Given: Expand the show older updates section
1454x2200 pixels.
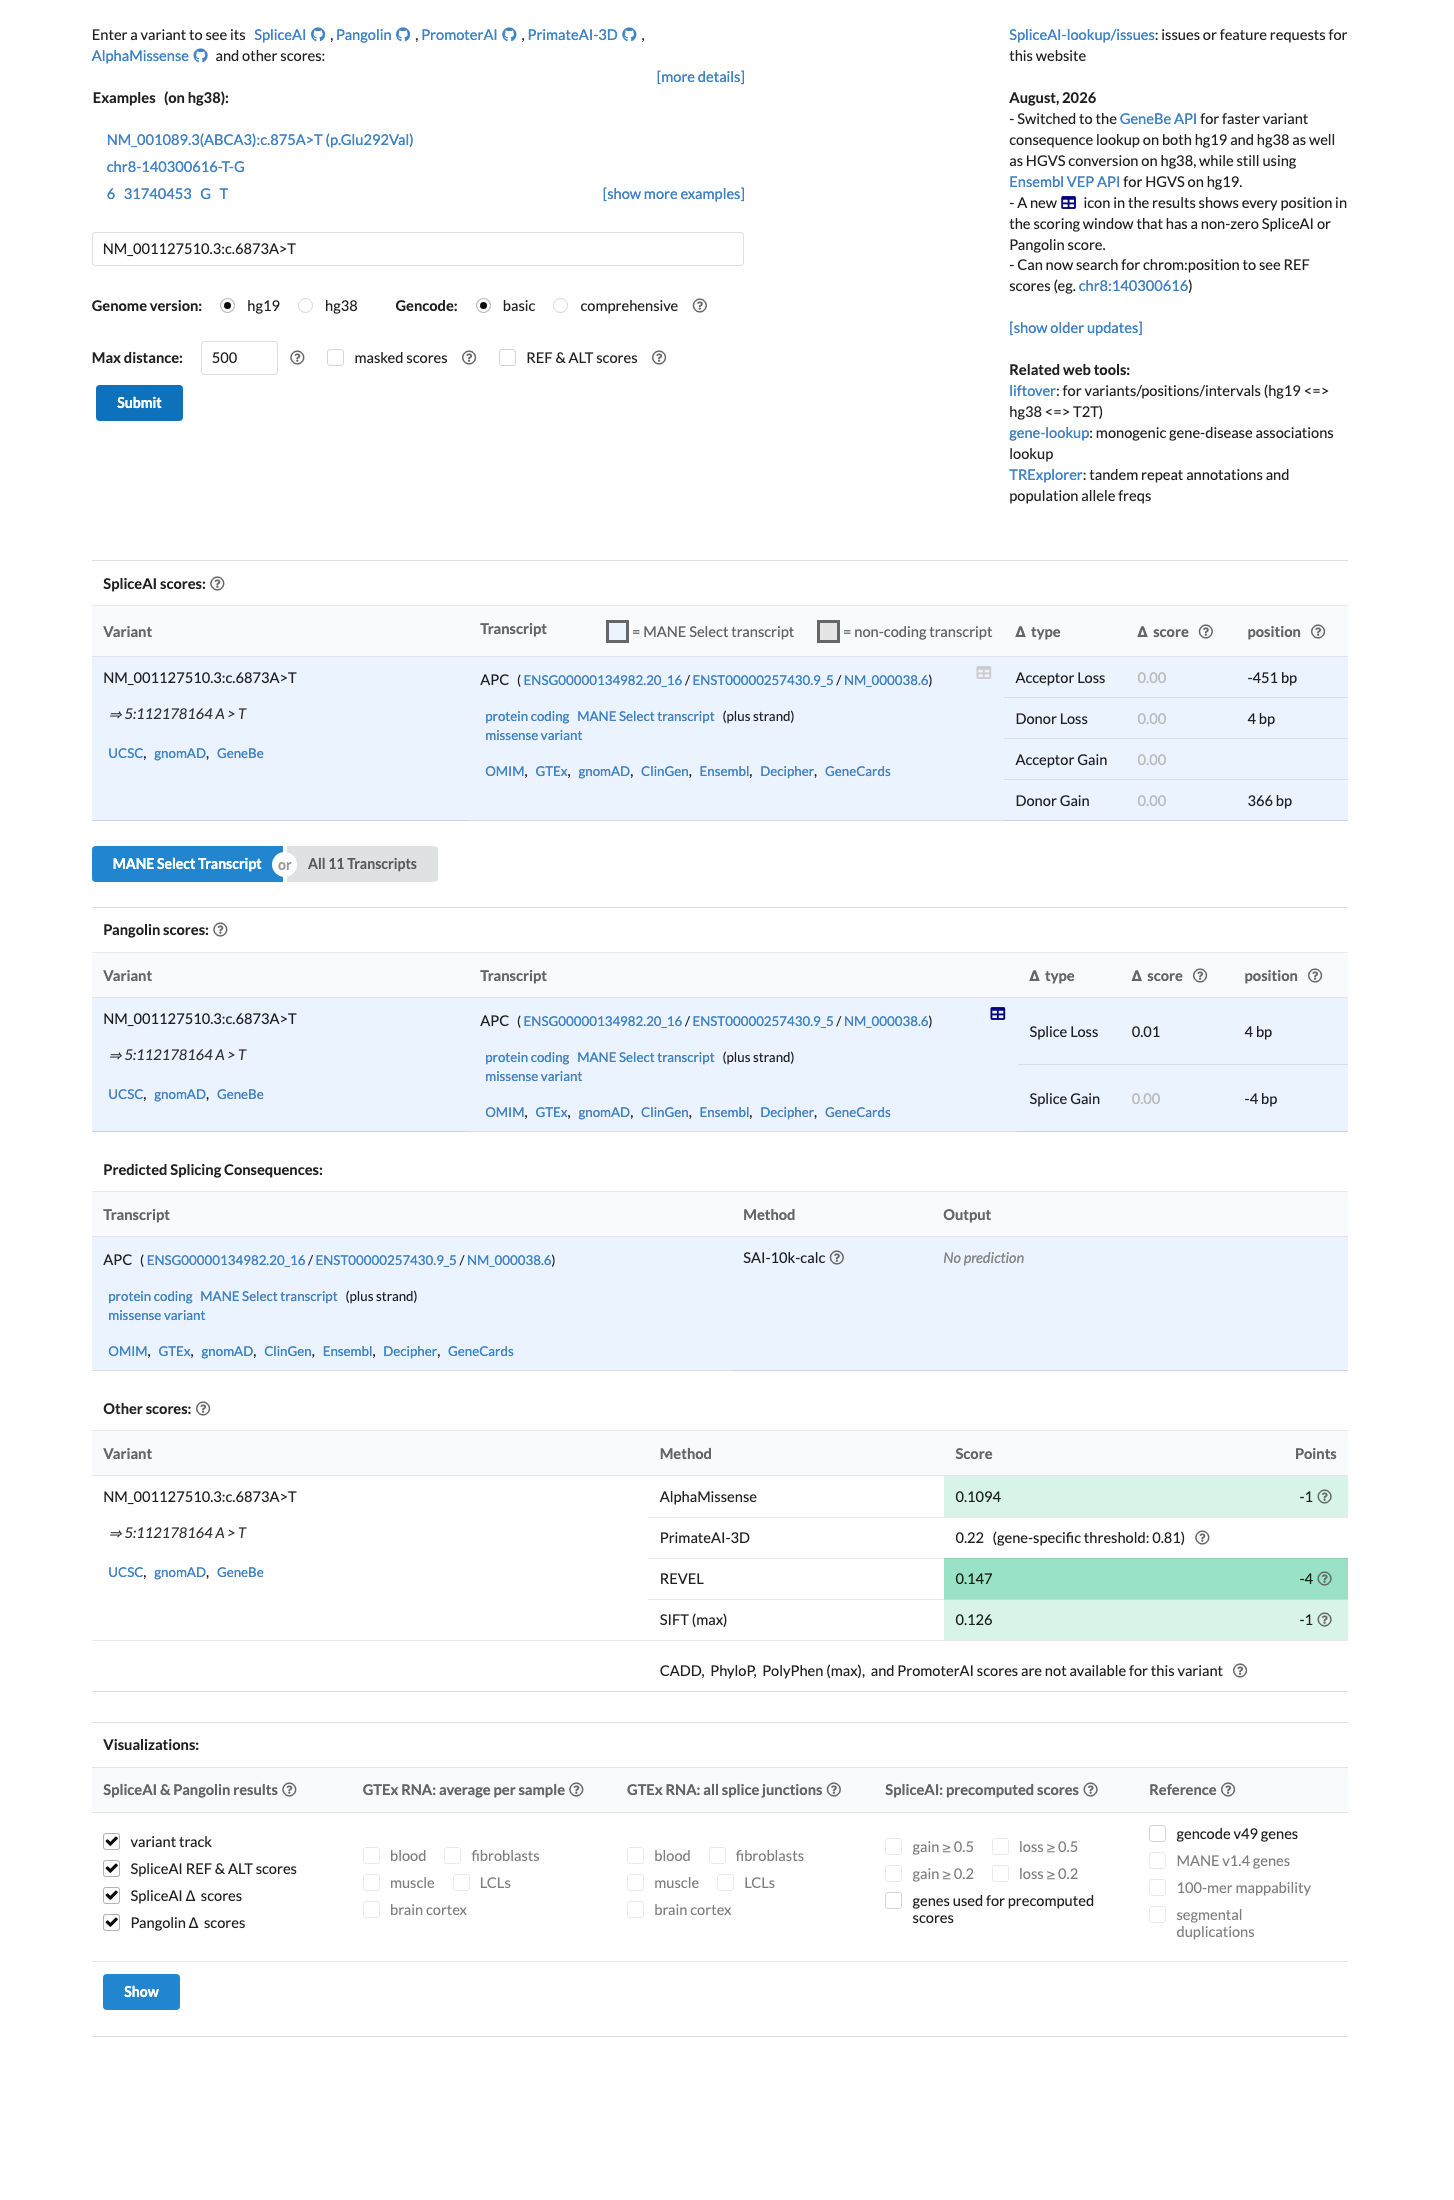Looking at the screenshot, I should pos(1075,328).
